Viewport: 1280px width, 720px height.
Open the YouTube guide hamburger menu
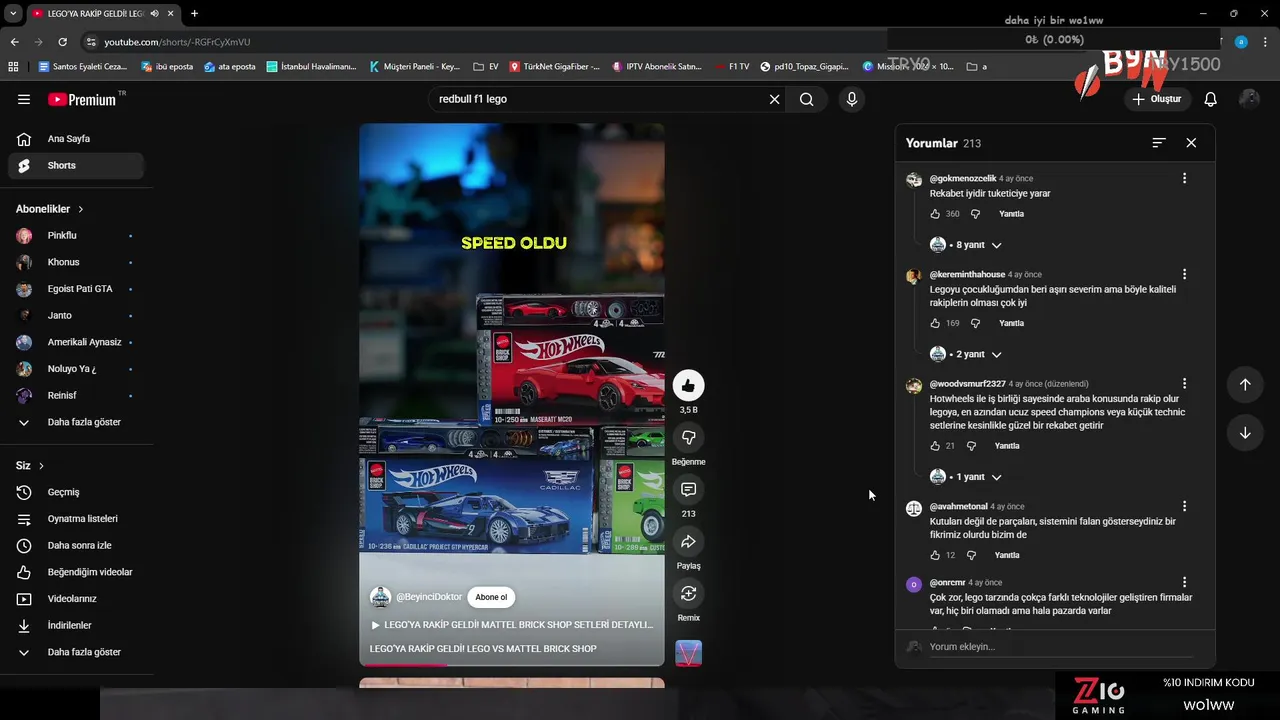click(24, 99)
